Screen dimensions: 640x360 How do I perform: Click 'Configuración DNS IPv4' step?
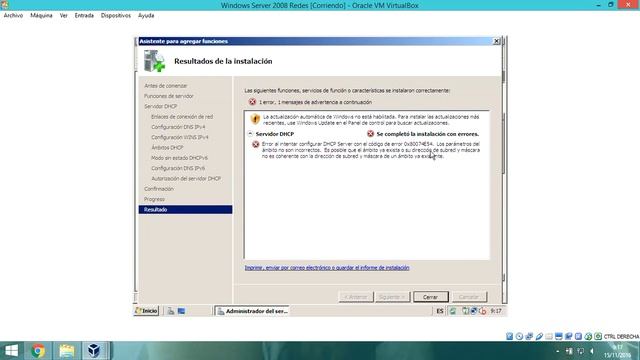178,127
